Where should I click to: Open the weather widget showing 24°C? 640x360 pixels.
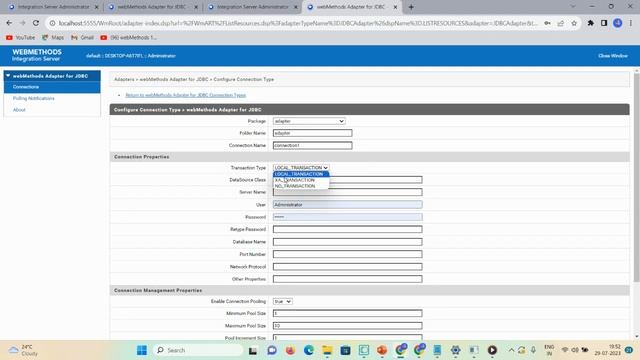pos(24,350)
